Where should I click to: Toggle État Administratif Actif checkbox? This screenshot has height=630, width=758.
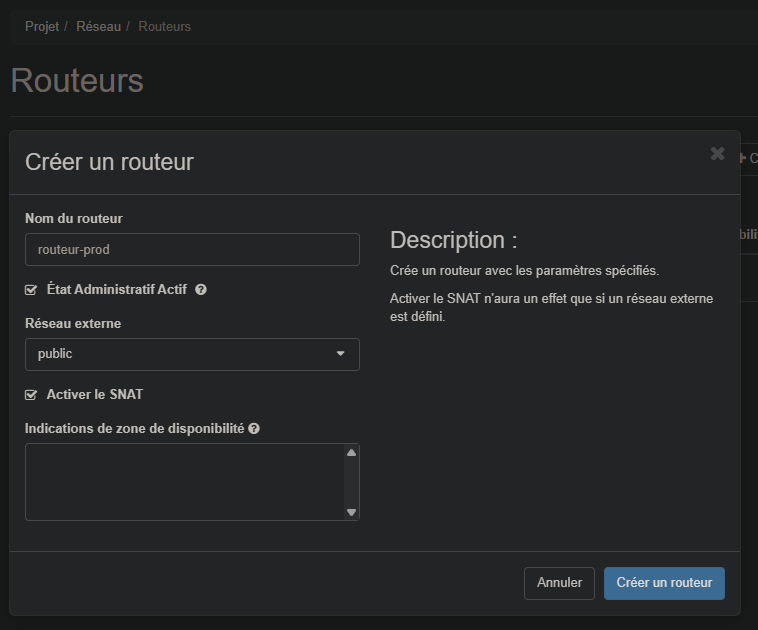(x=31, y=290)
